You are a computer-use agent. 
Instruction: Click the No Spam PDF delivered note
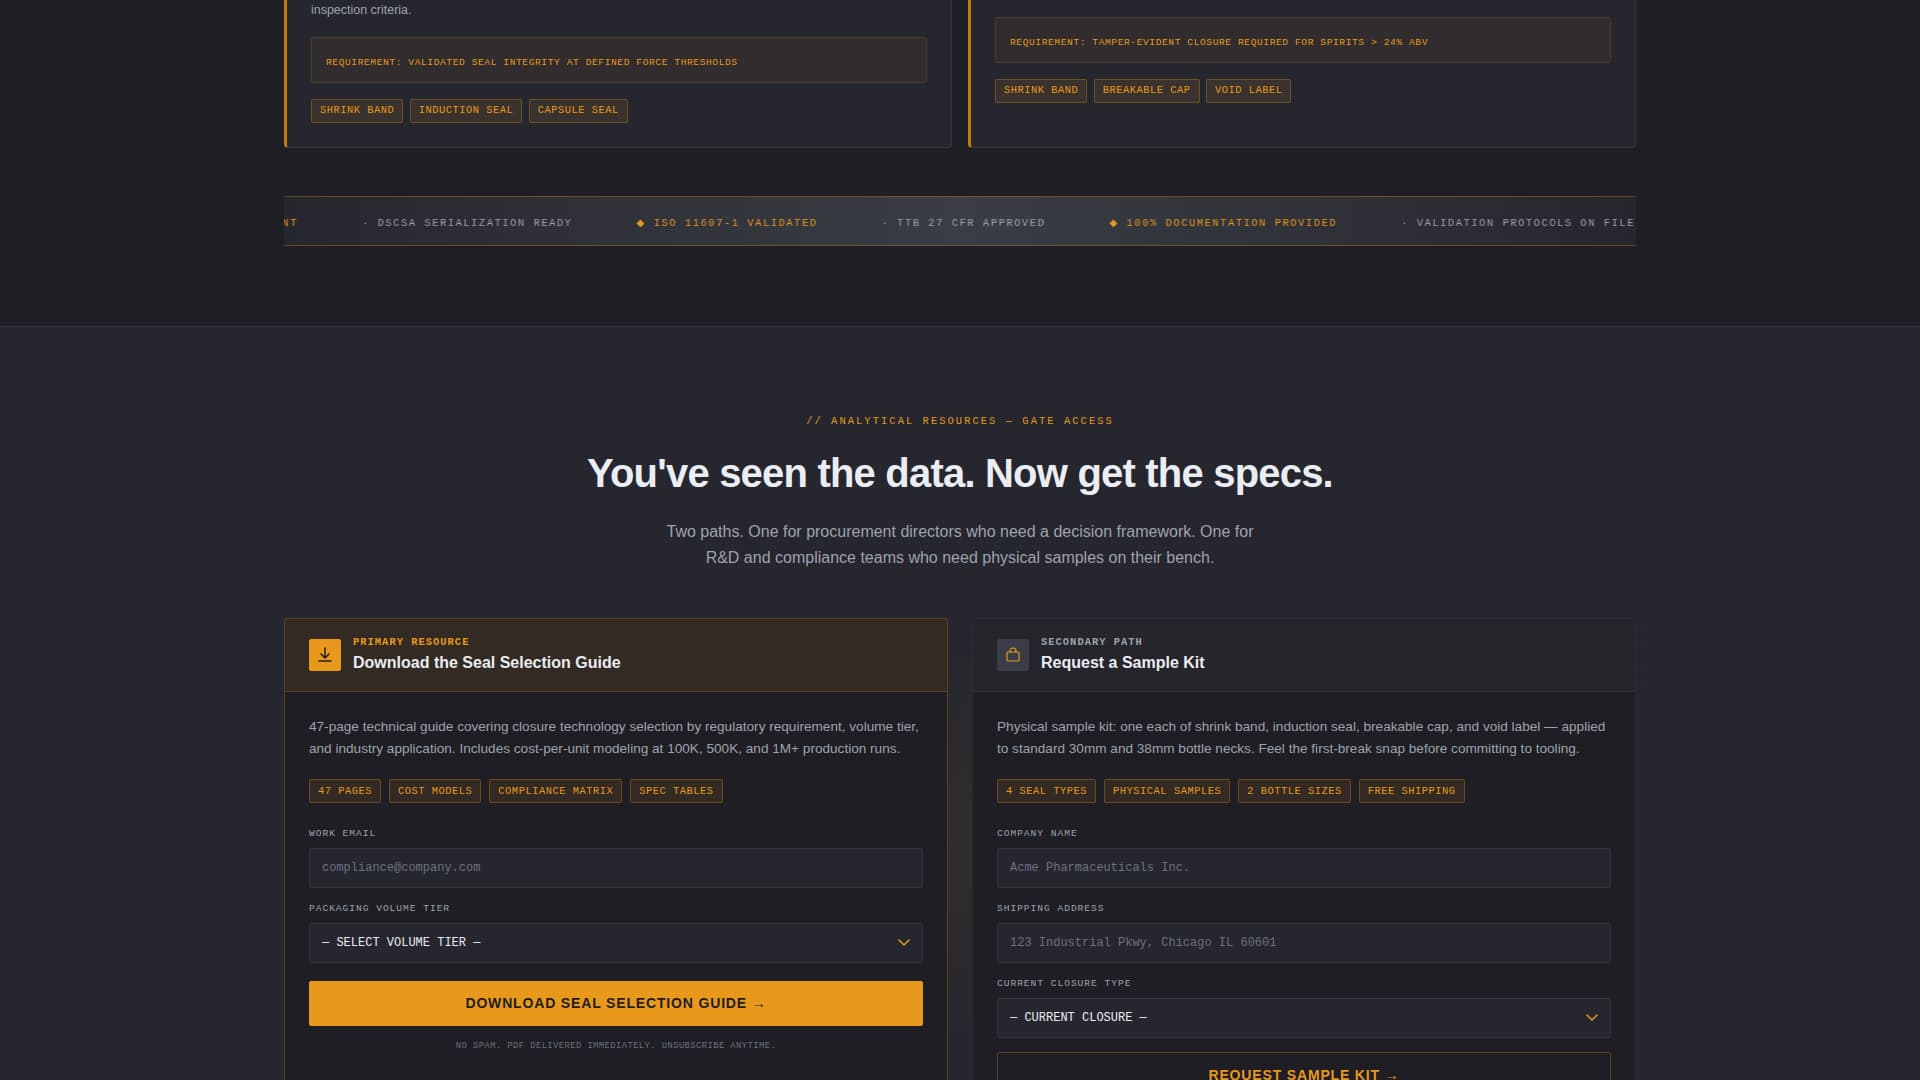pyautogui.click(x=616, y=1046)
